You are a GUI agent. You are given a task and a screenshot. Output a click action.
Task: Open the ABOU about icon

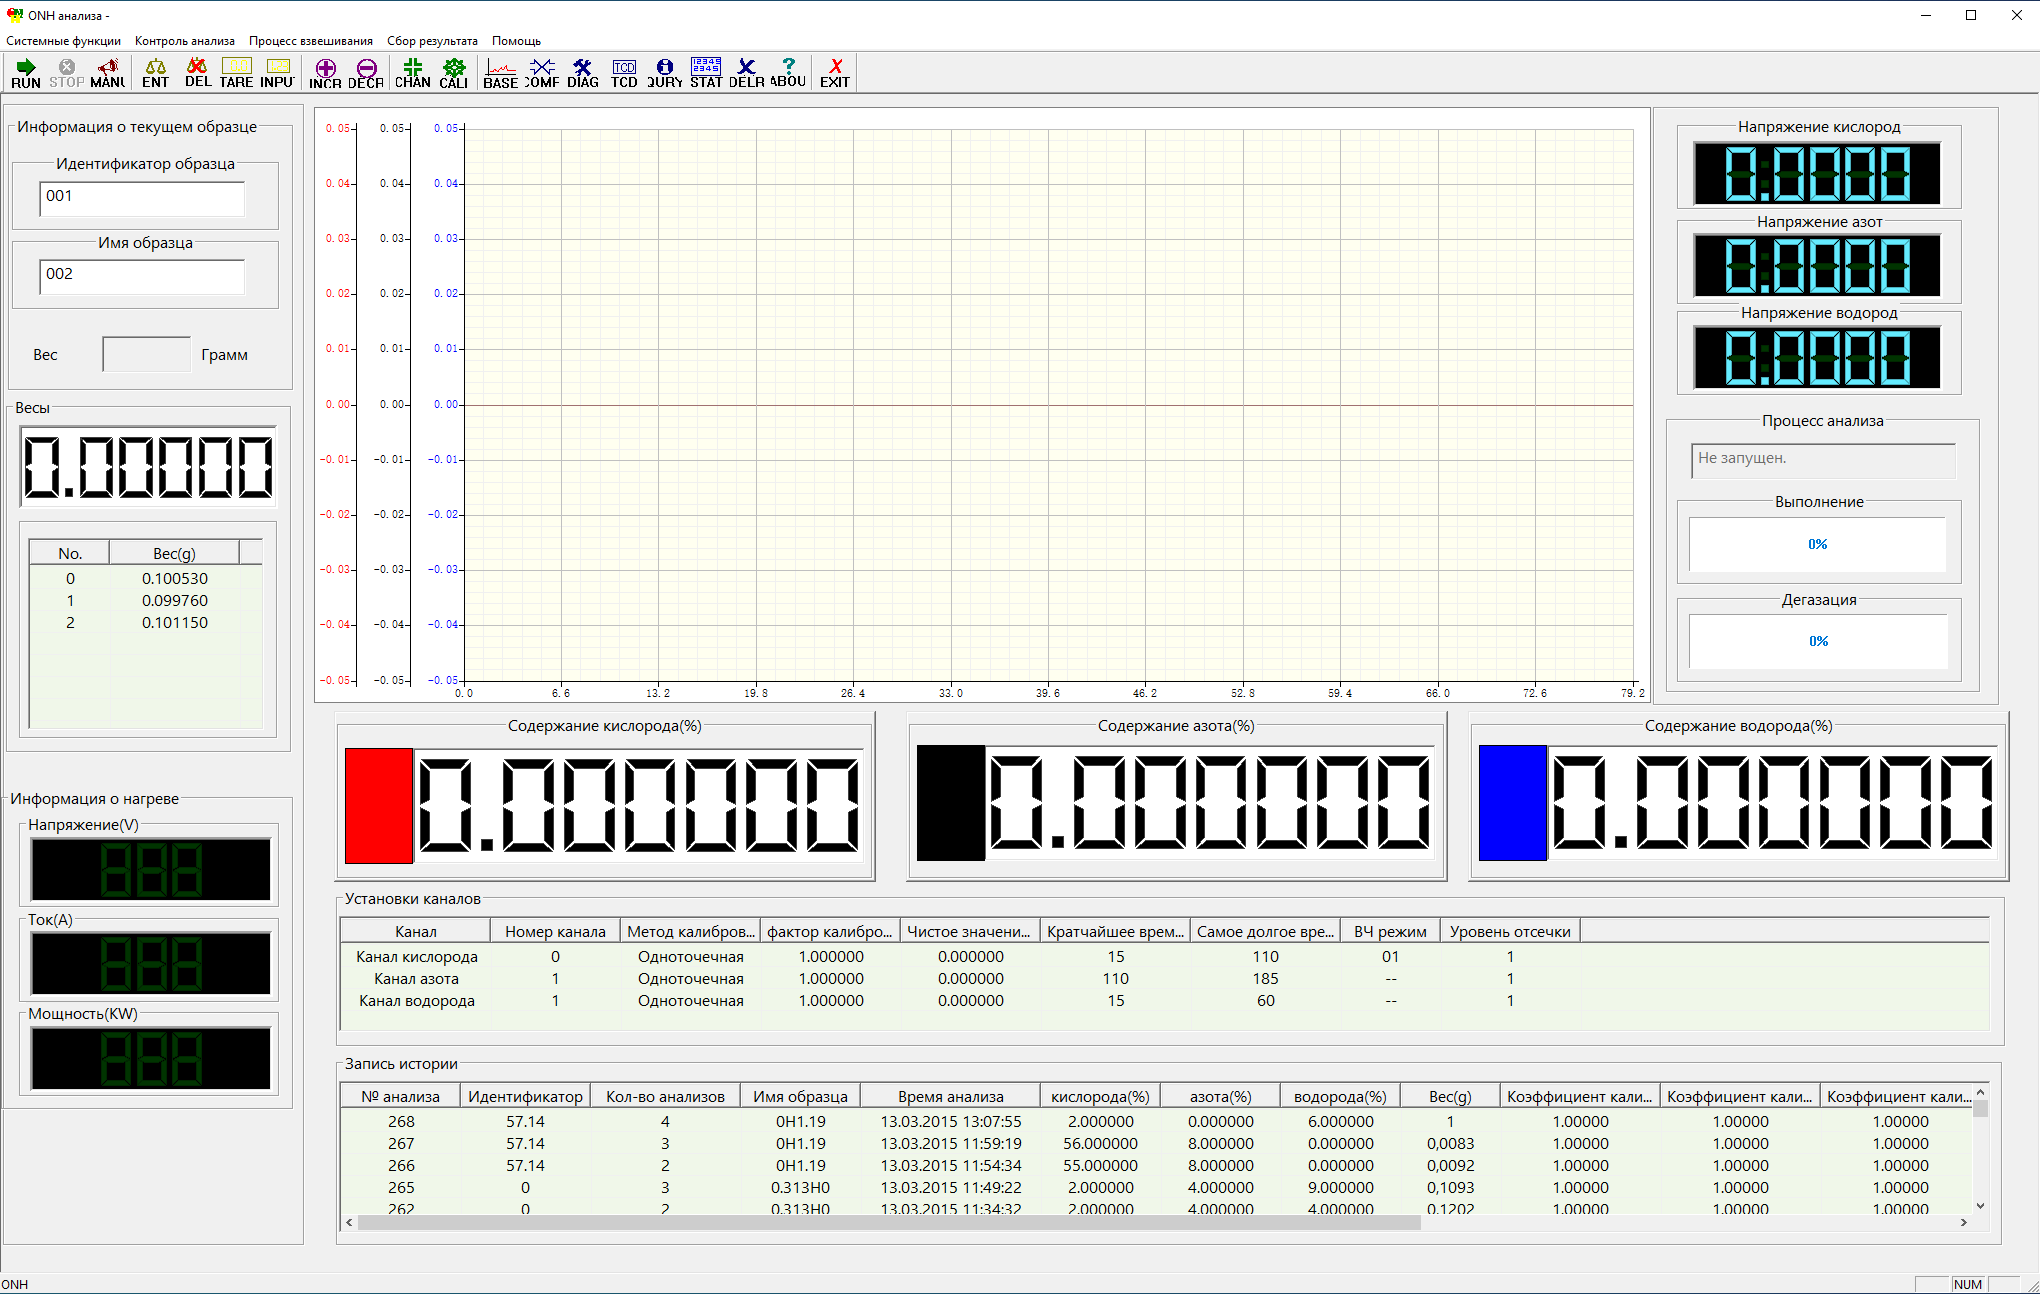click(788, 72)
